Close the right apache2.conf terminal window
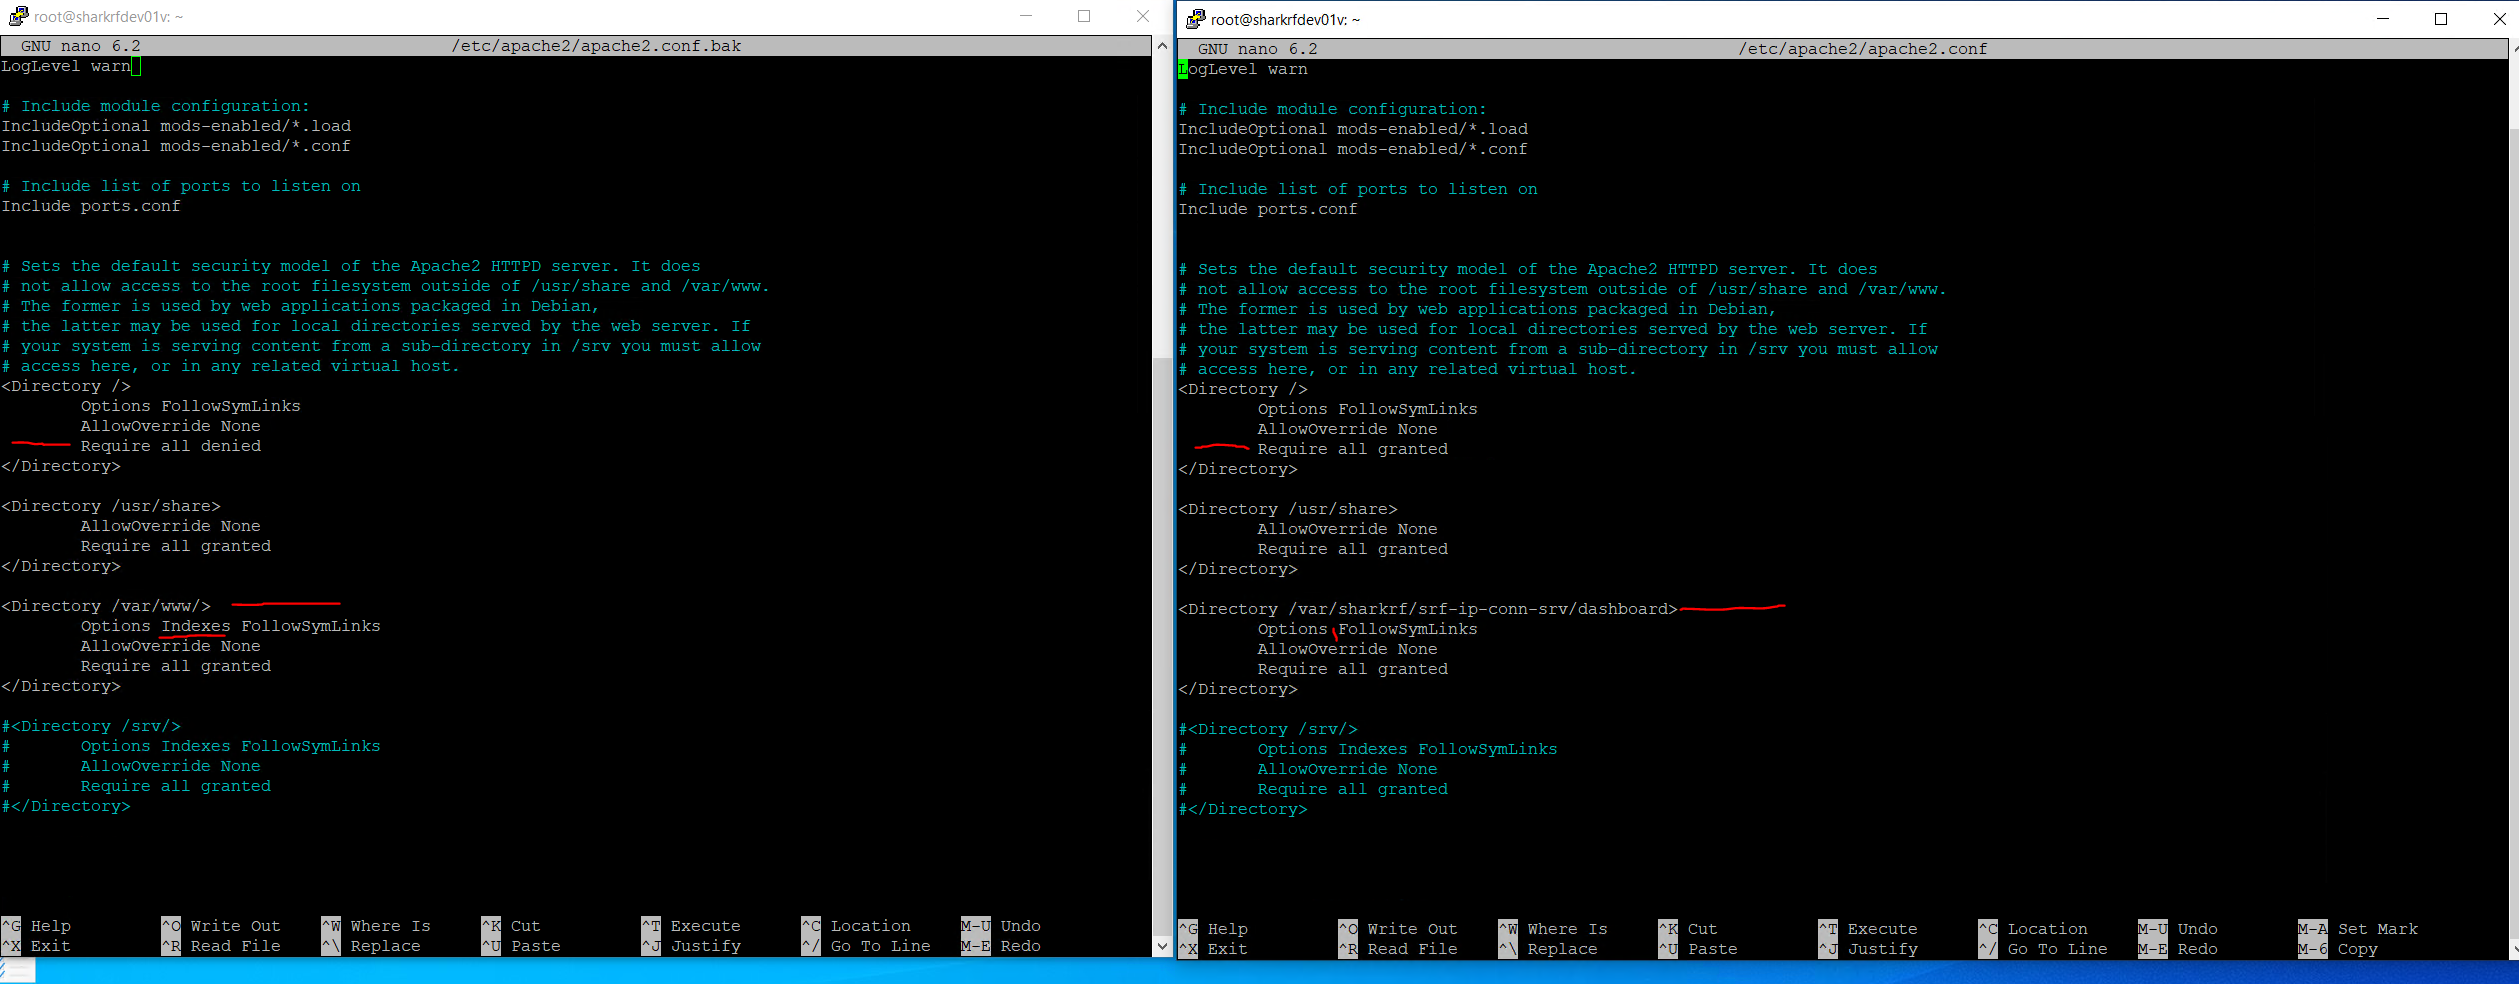 pyautogui.click(x=2499, y=19)
